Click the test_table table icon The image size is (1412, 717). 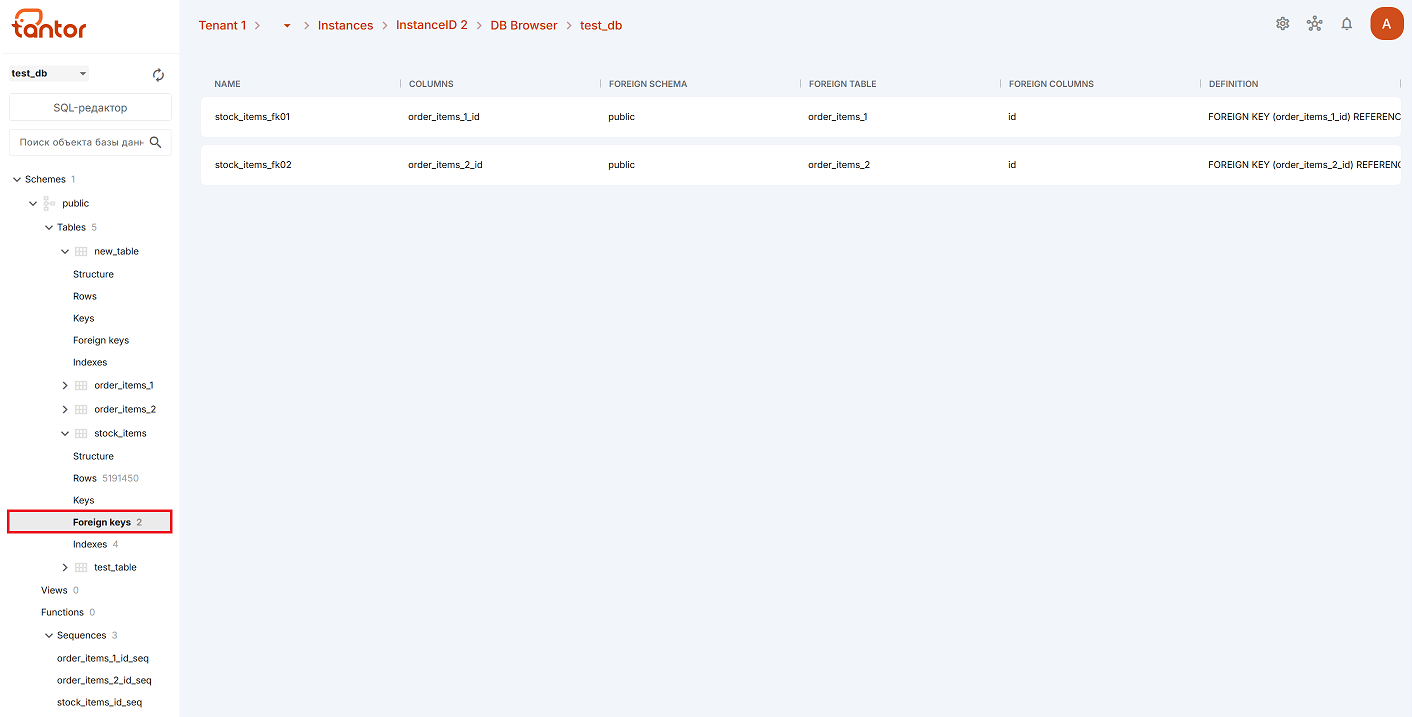pyautogui.click(x=82, y=568)
